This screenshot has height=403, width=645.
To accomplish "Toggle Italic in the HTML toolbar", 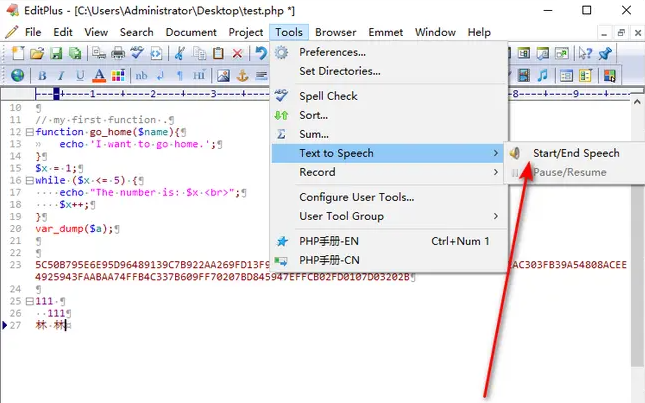I will point(61,76).
